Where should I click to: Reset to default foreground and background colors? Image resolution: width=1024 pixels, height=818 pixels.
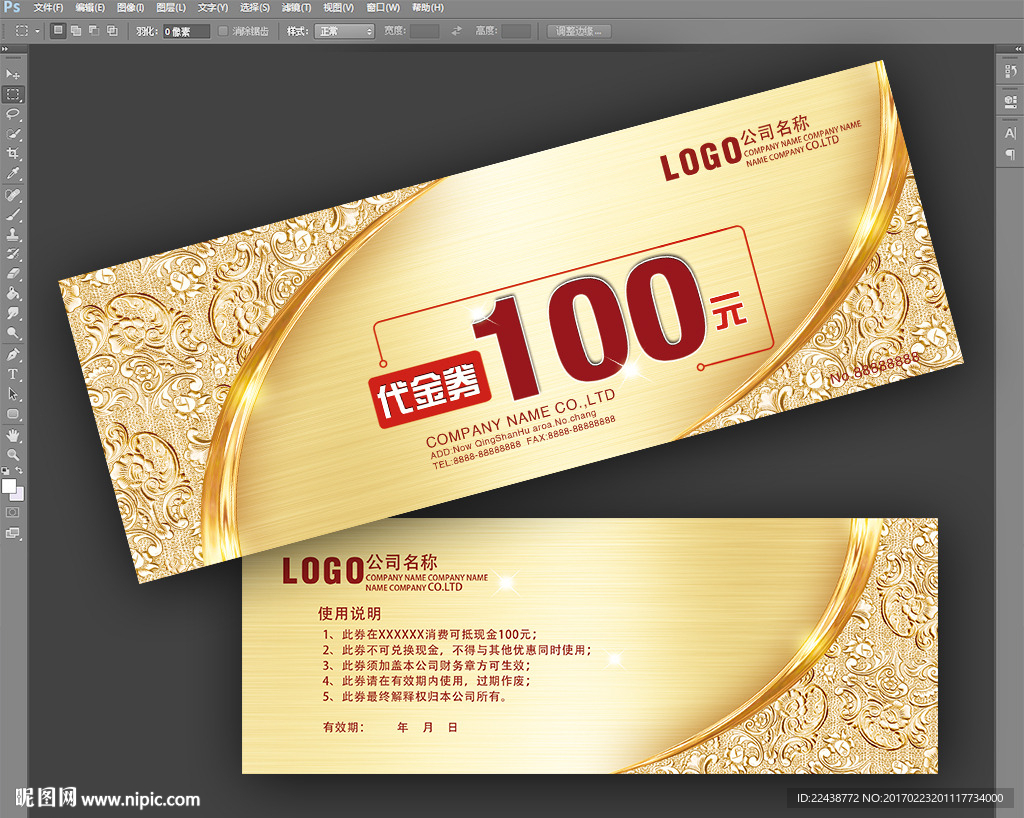[5, 470]
